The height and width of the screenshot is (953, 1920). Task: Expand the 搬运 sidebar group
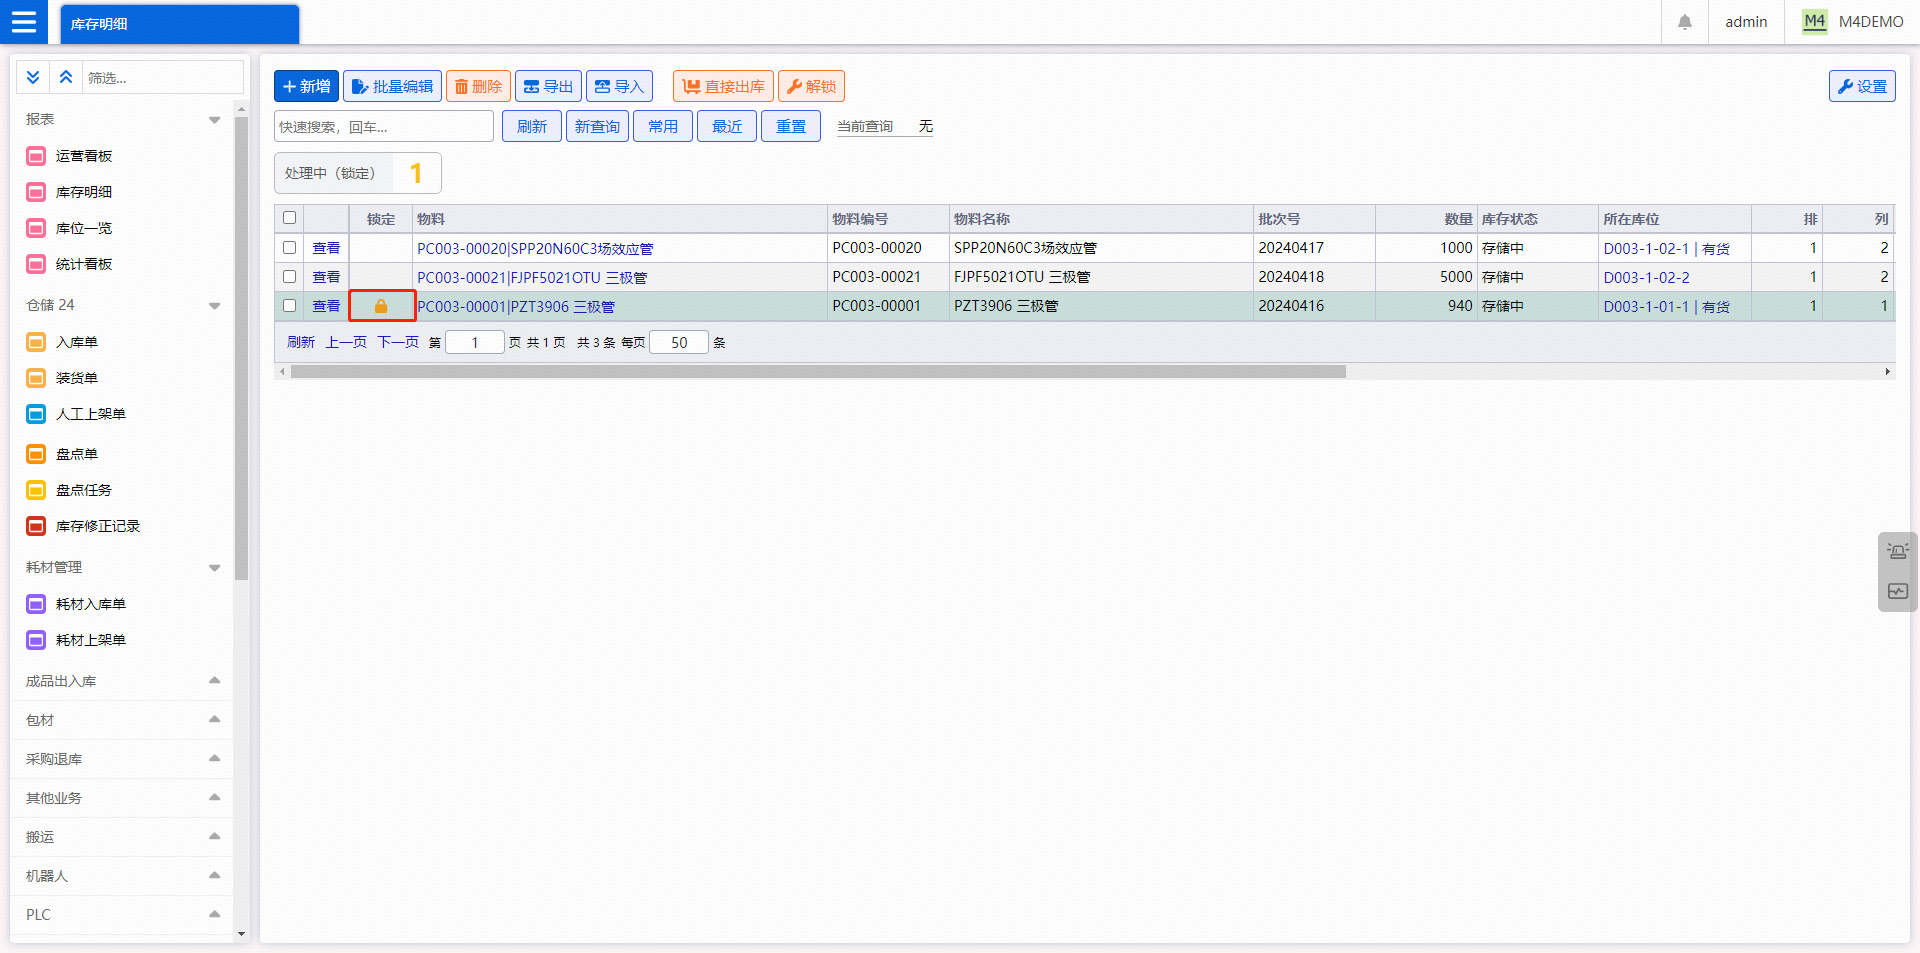215,836
